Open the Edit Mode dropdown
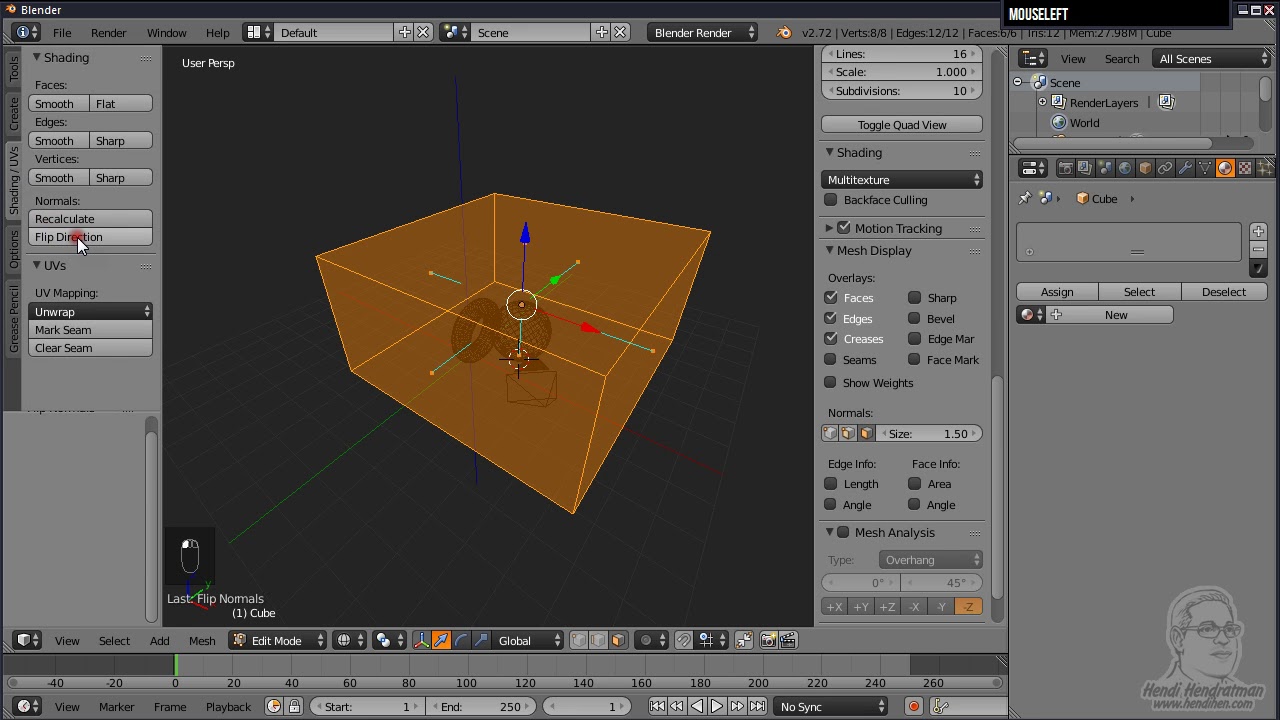This screenshot has width=1280, height=720. (x=279, y=640)
